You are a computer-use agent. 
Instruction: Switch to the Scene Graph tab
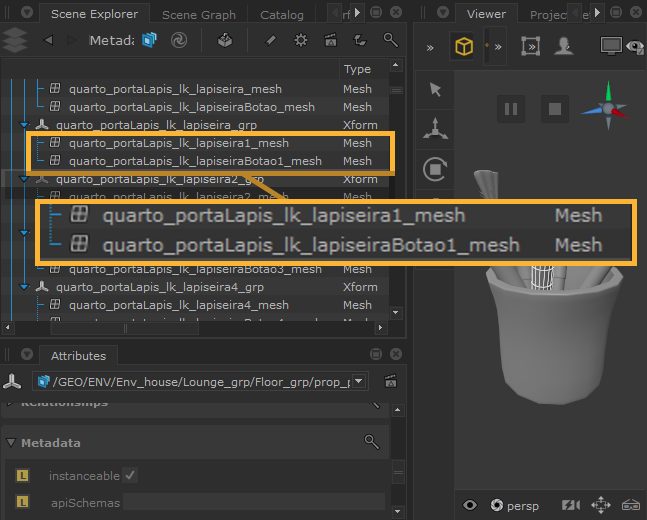click(198, 15)
